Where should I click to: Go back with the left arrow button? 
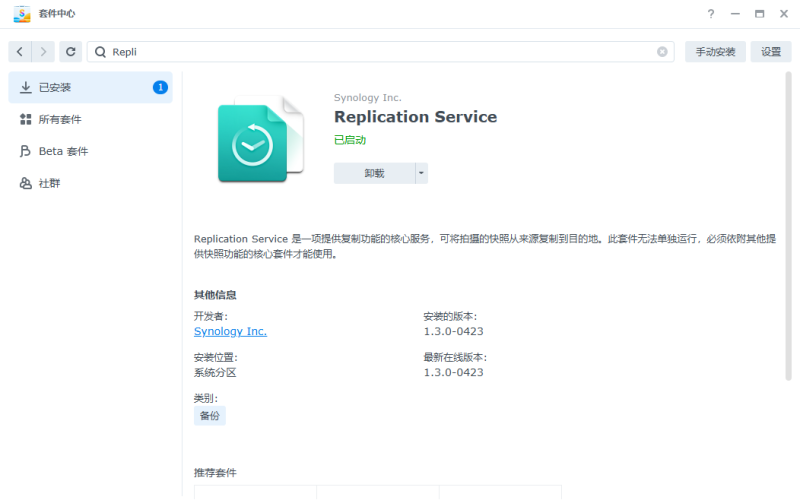pyautogui.click(x=20, y=52)
